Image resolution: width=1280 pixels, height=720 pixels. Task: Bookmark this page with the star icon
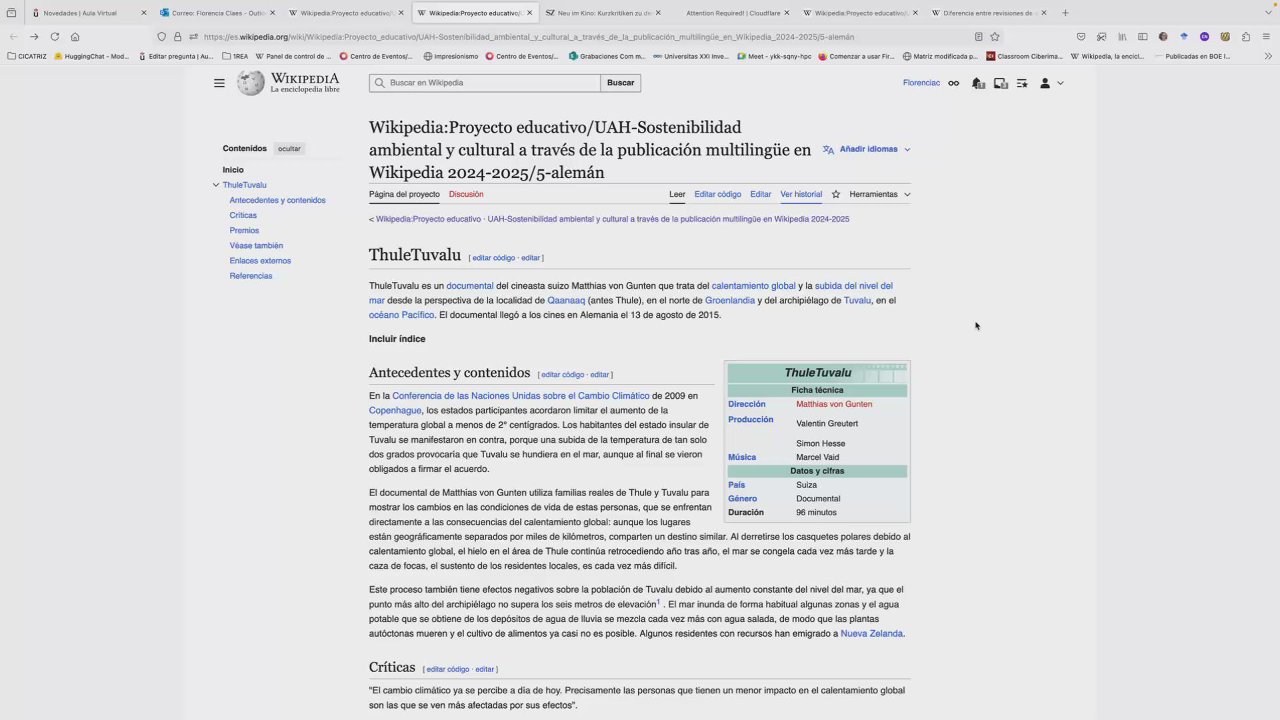point(995,37)
